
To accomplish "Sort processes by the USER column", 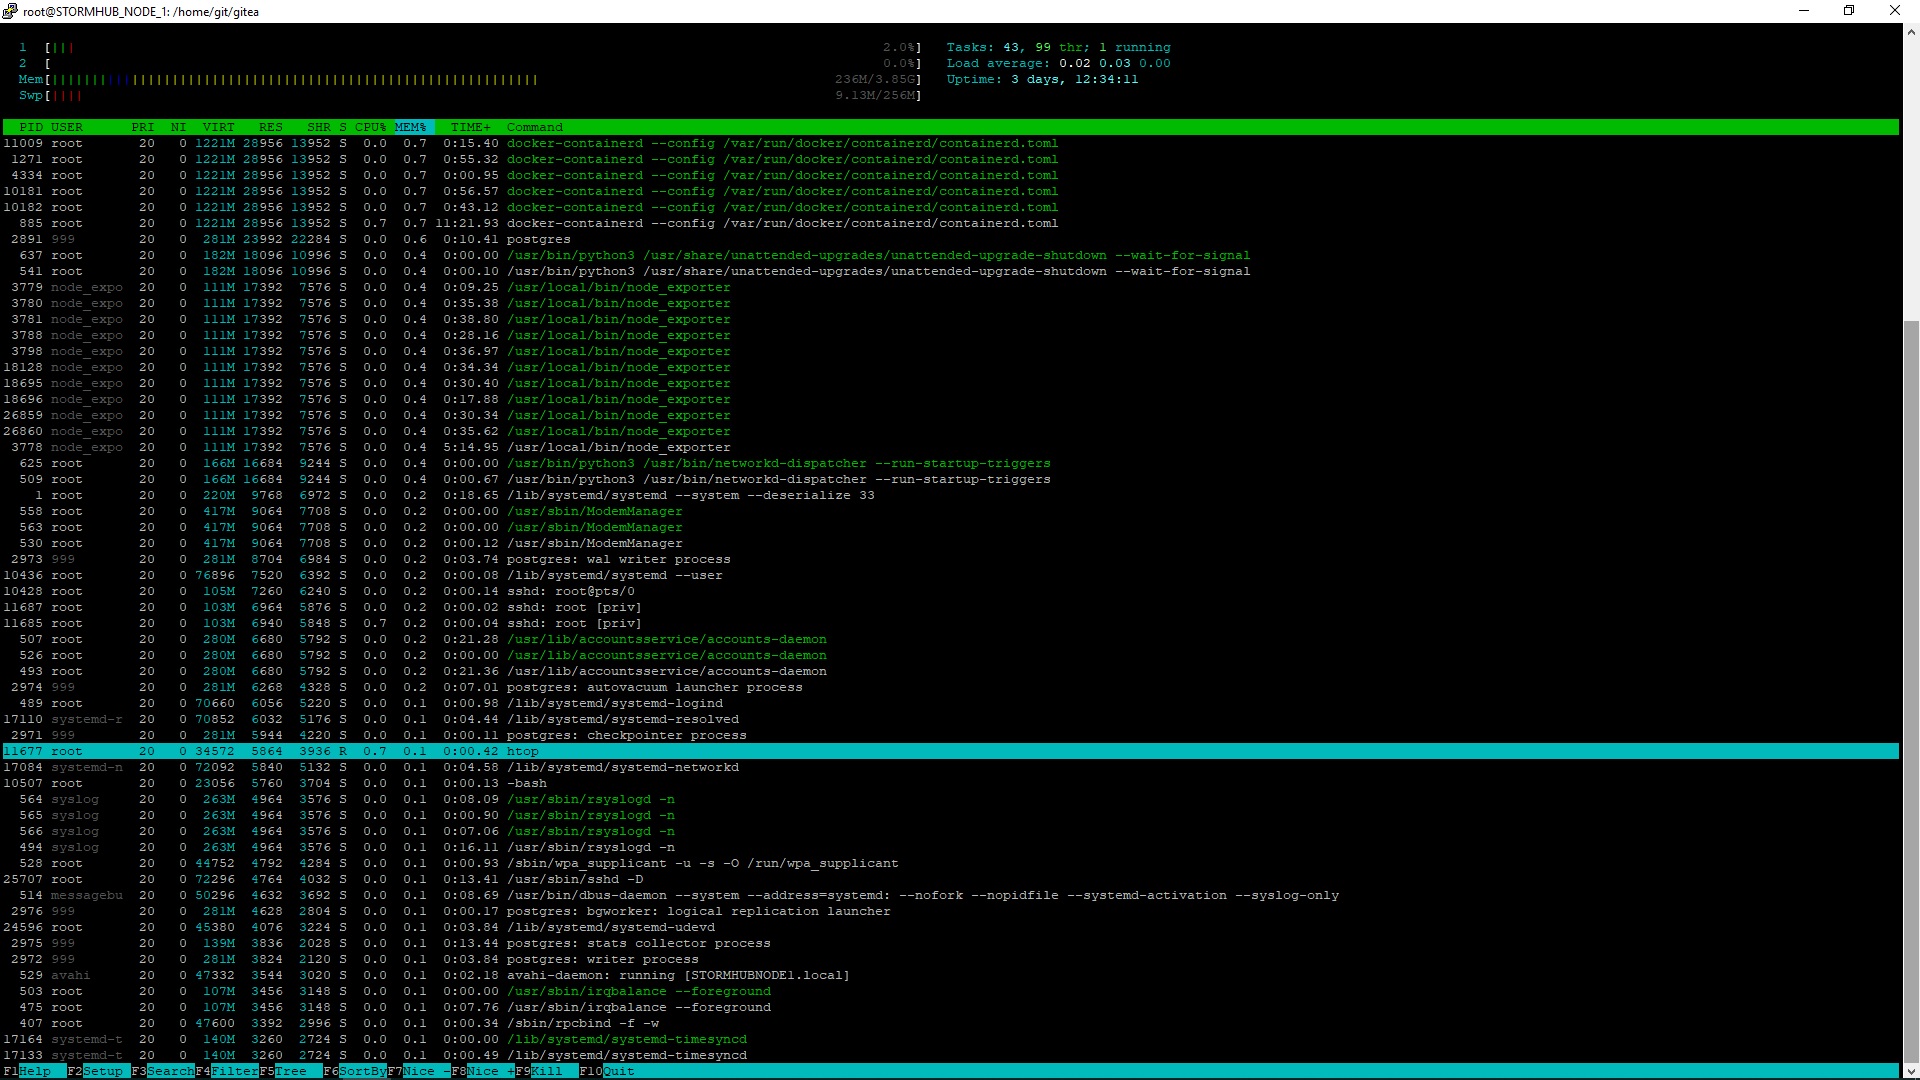I will click(x=66, y=127).
